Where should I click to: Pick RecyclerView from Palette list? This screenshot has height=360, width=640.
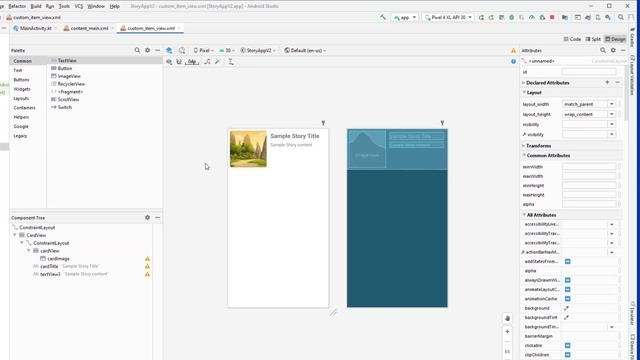[x=68, y=84]
